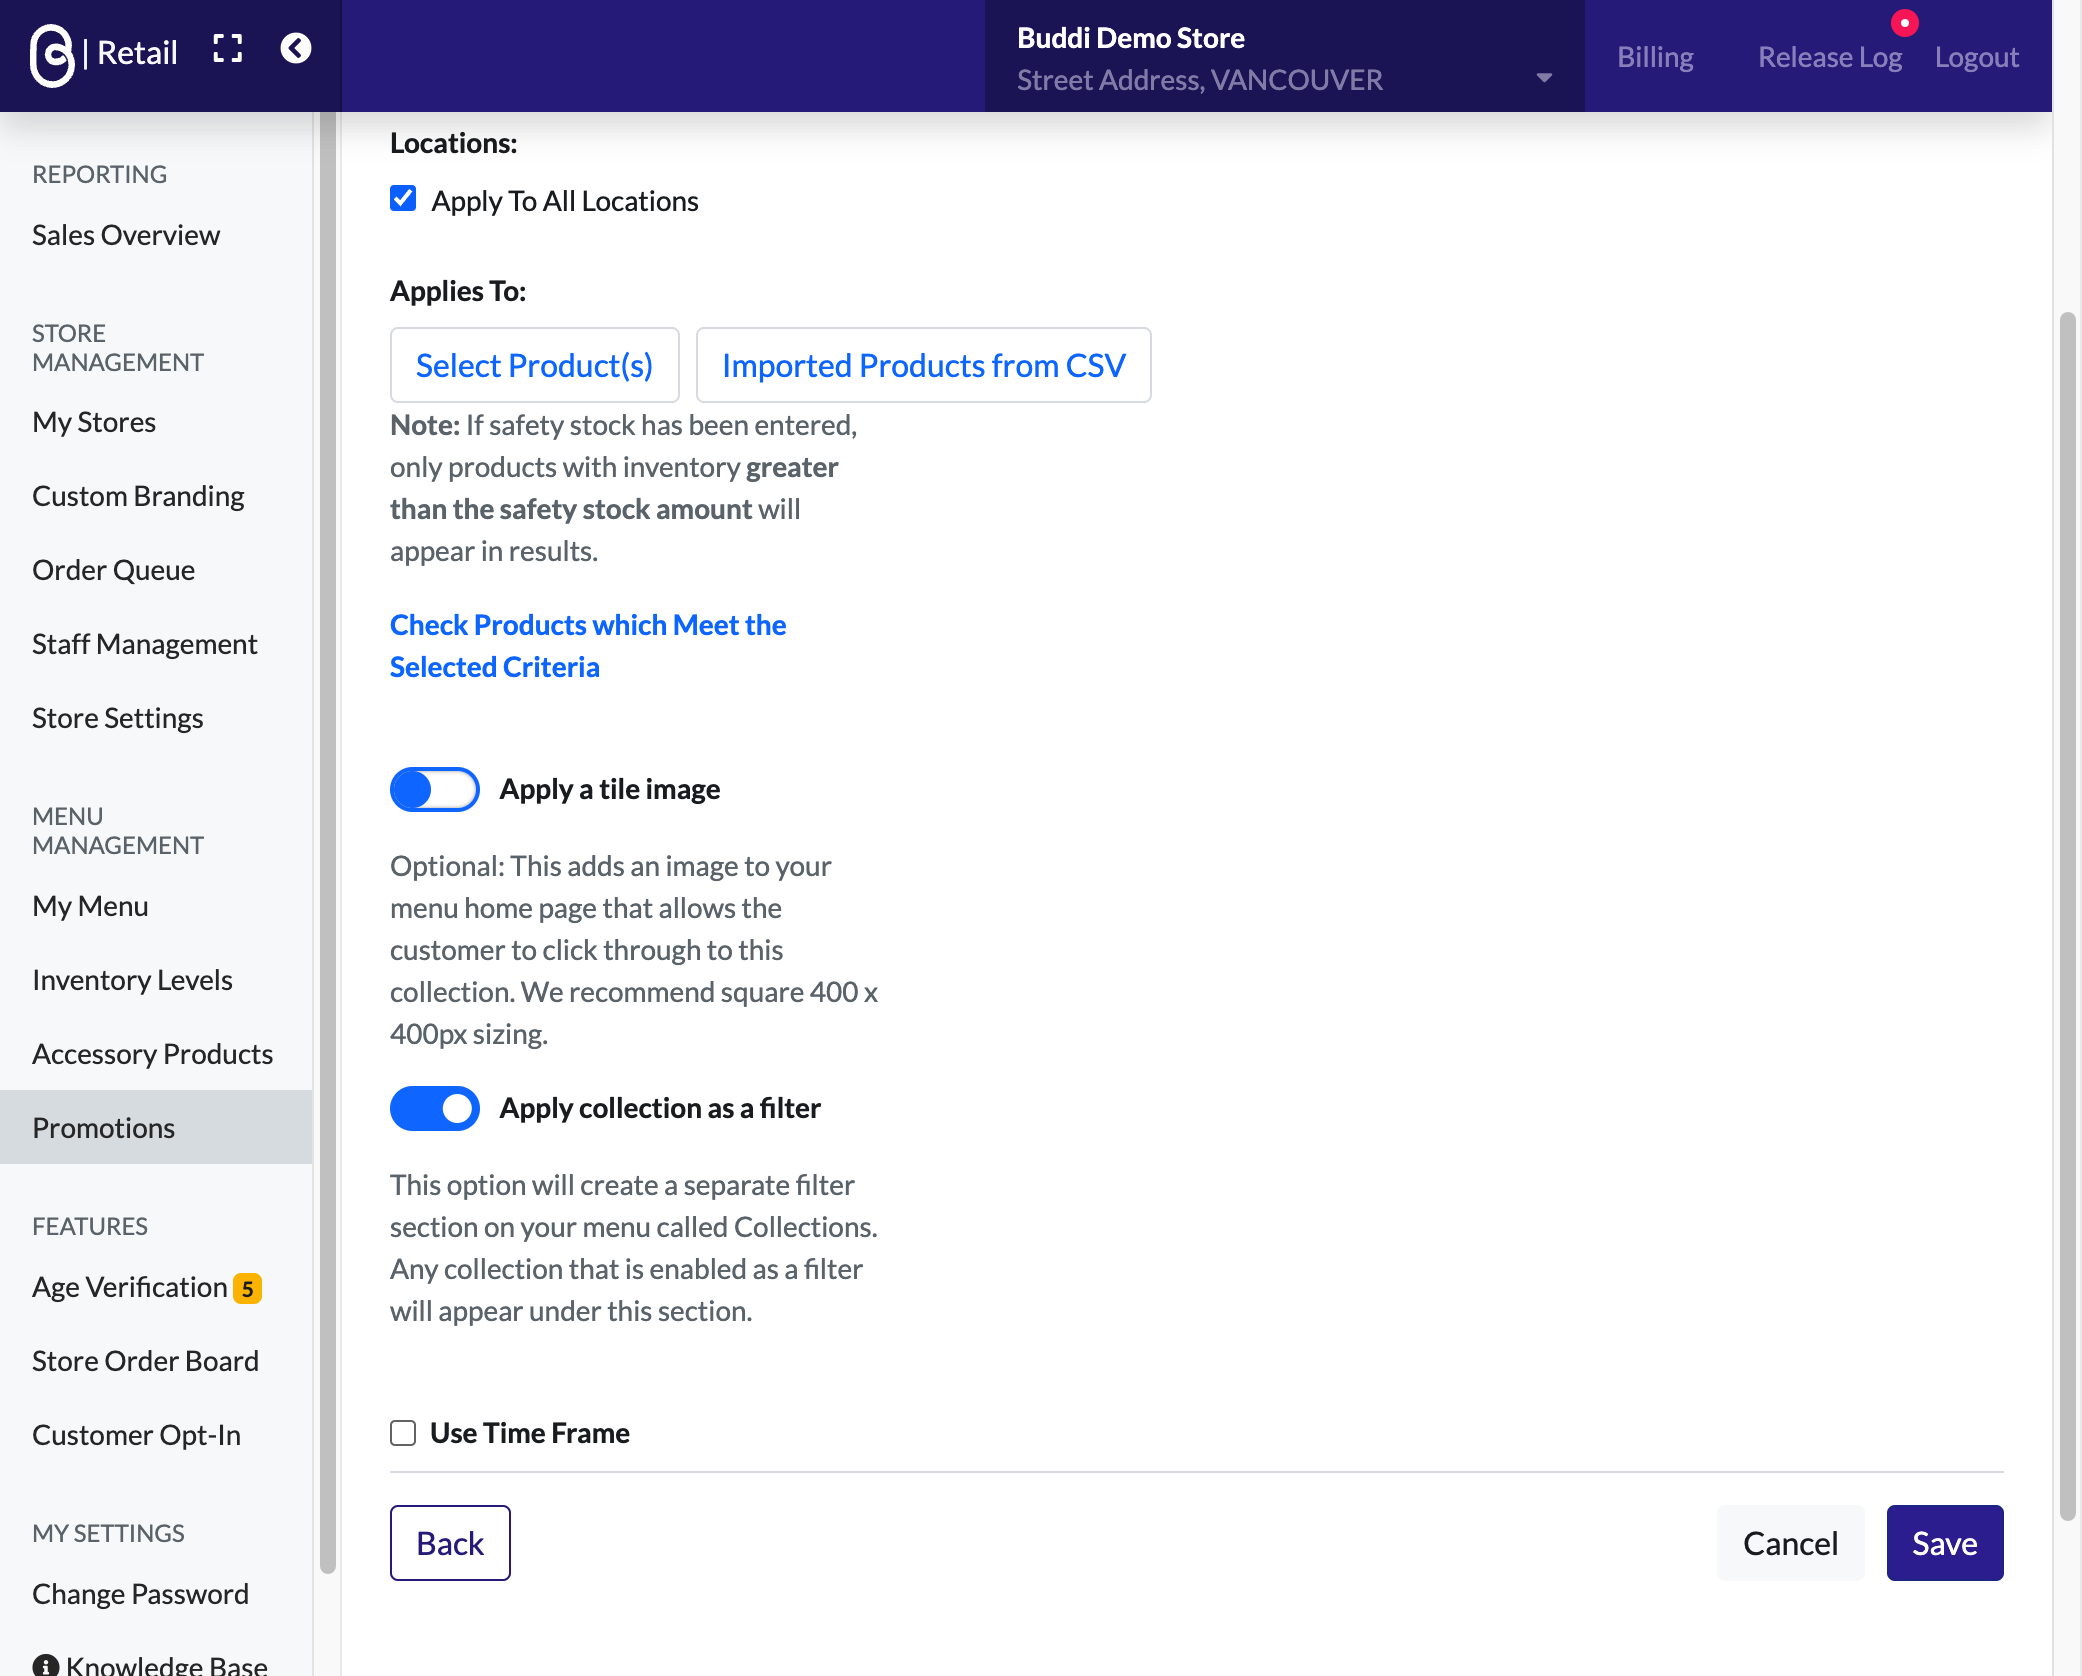
Task: Enable the Apply a tile image toggle
Action: pos(434,790)
